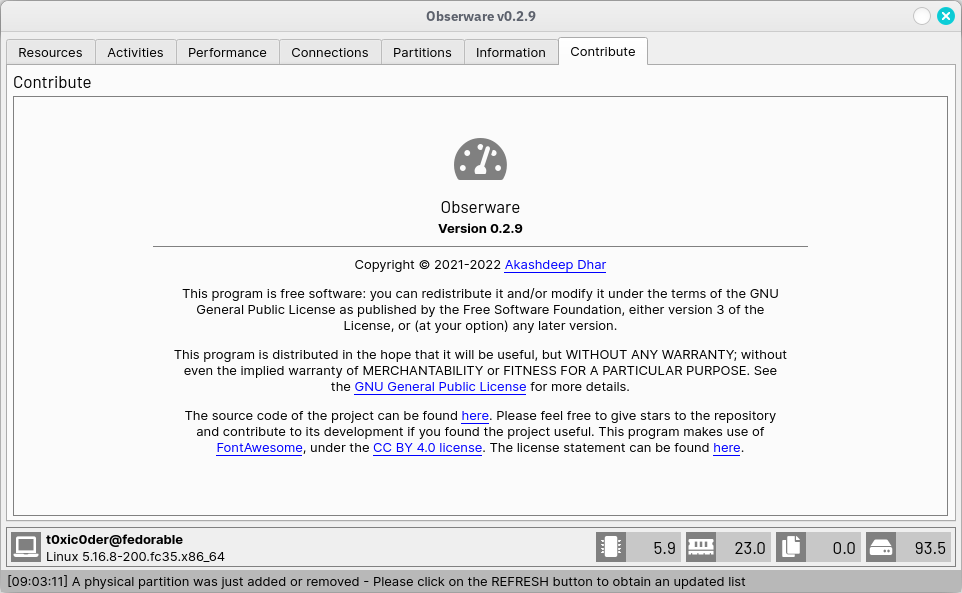Screen dimensions: 962x593
Task: Click the Version 0.2.9 label
Action: (480, 228)
